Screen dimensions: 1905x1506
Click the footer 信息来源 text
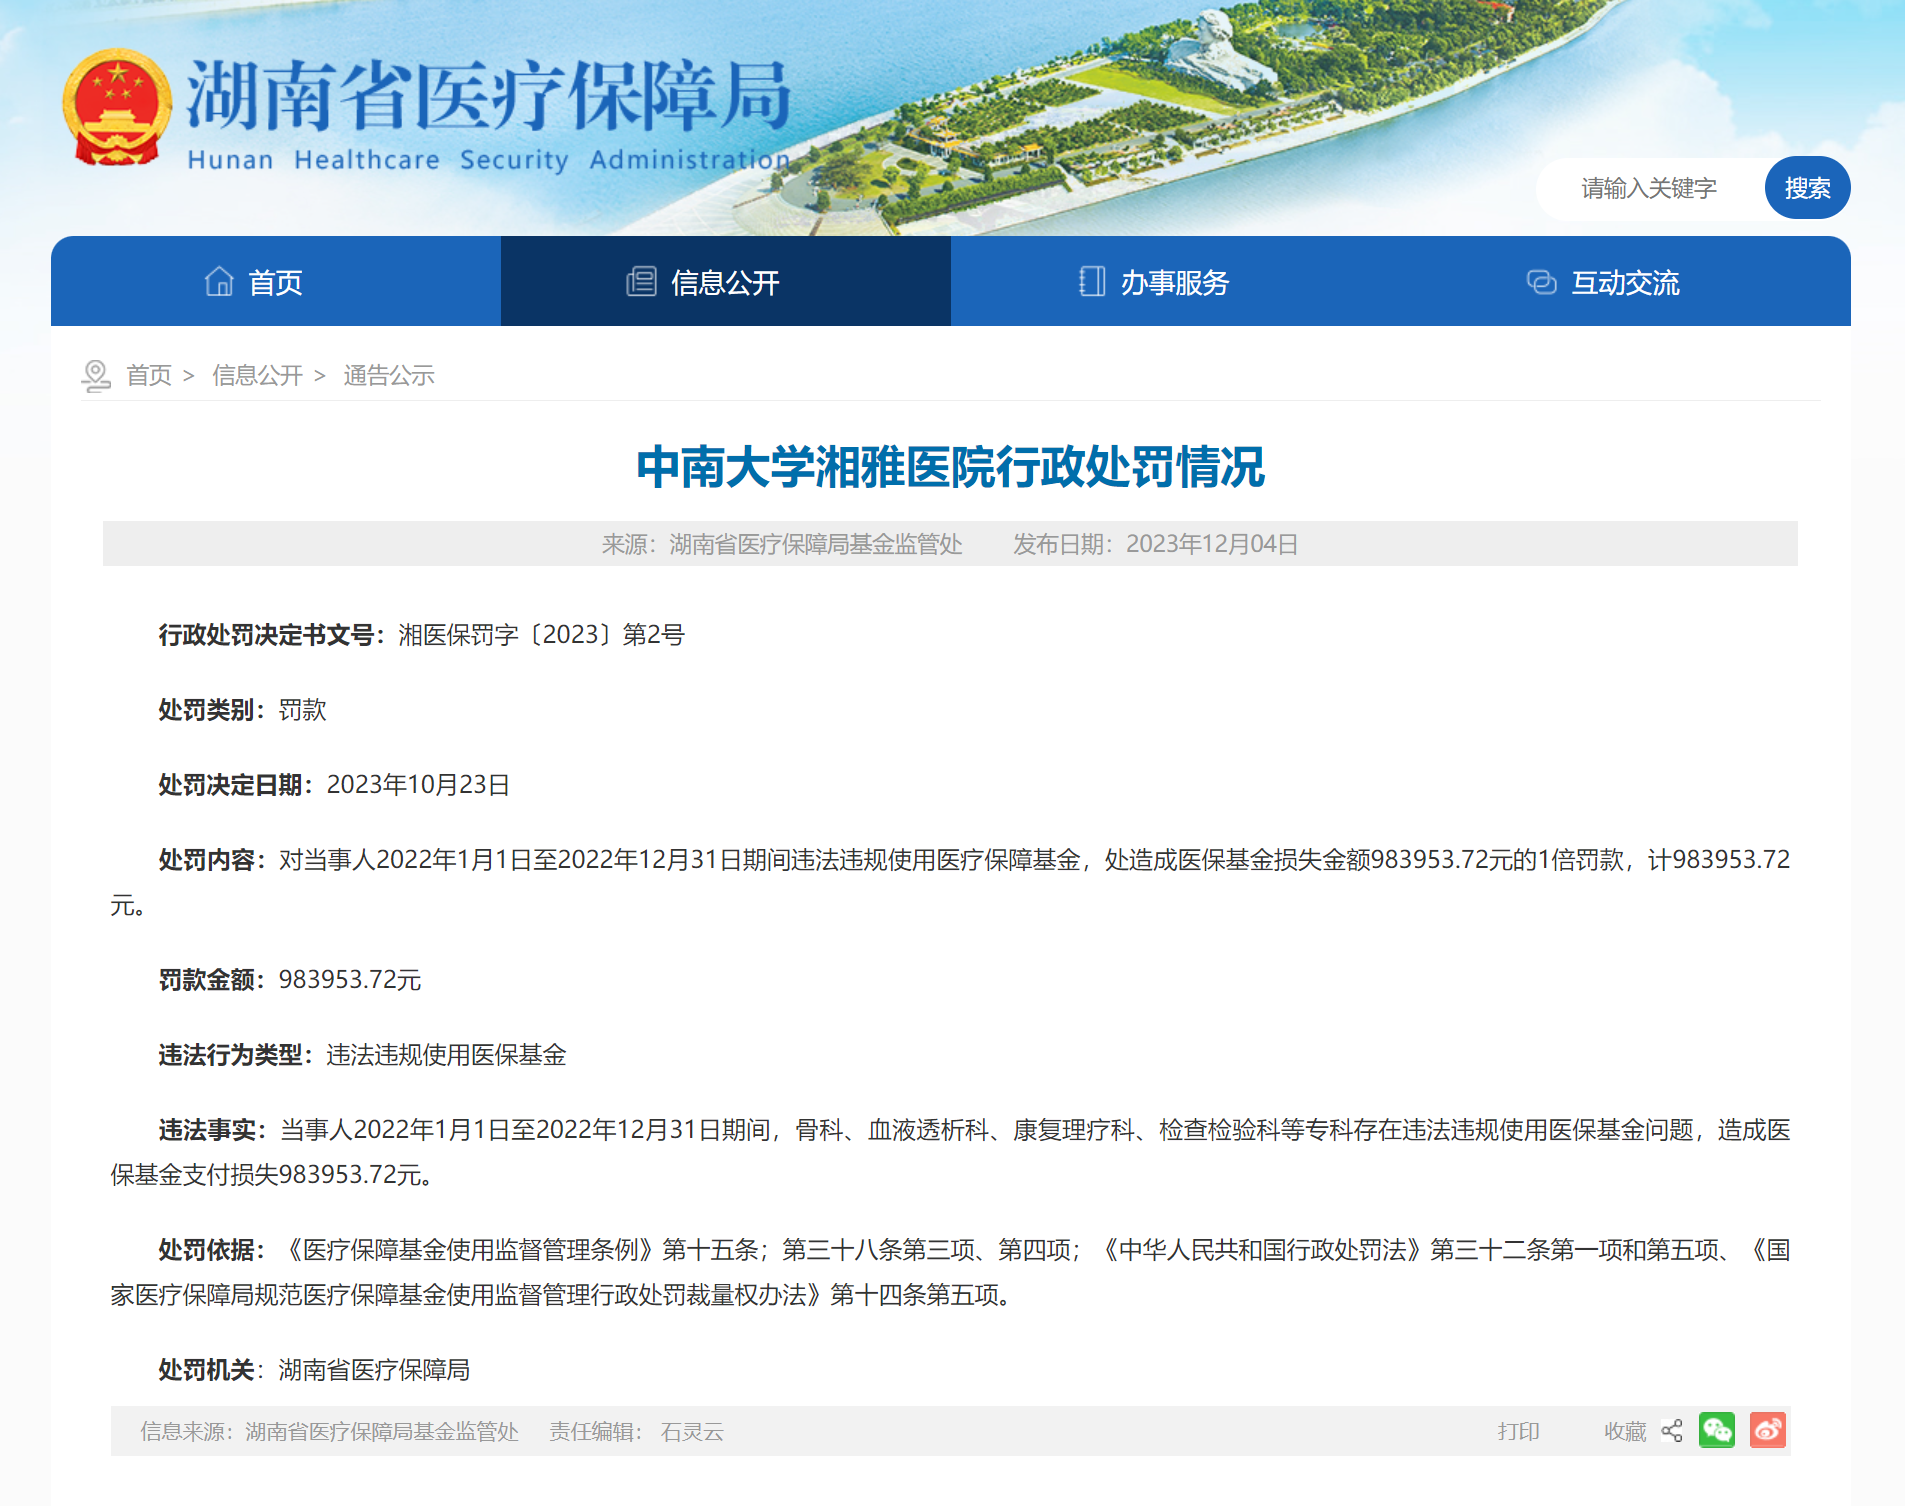coord(330,1432)
